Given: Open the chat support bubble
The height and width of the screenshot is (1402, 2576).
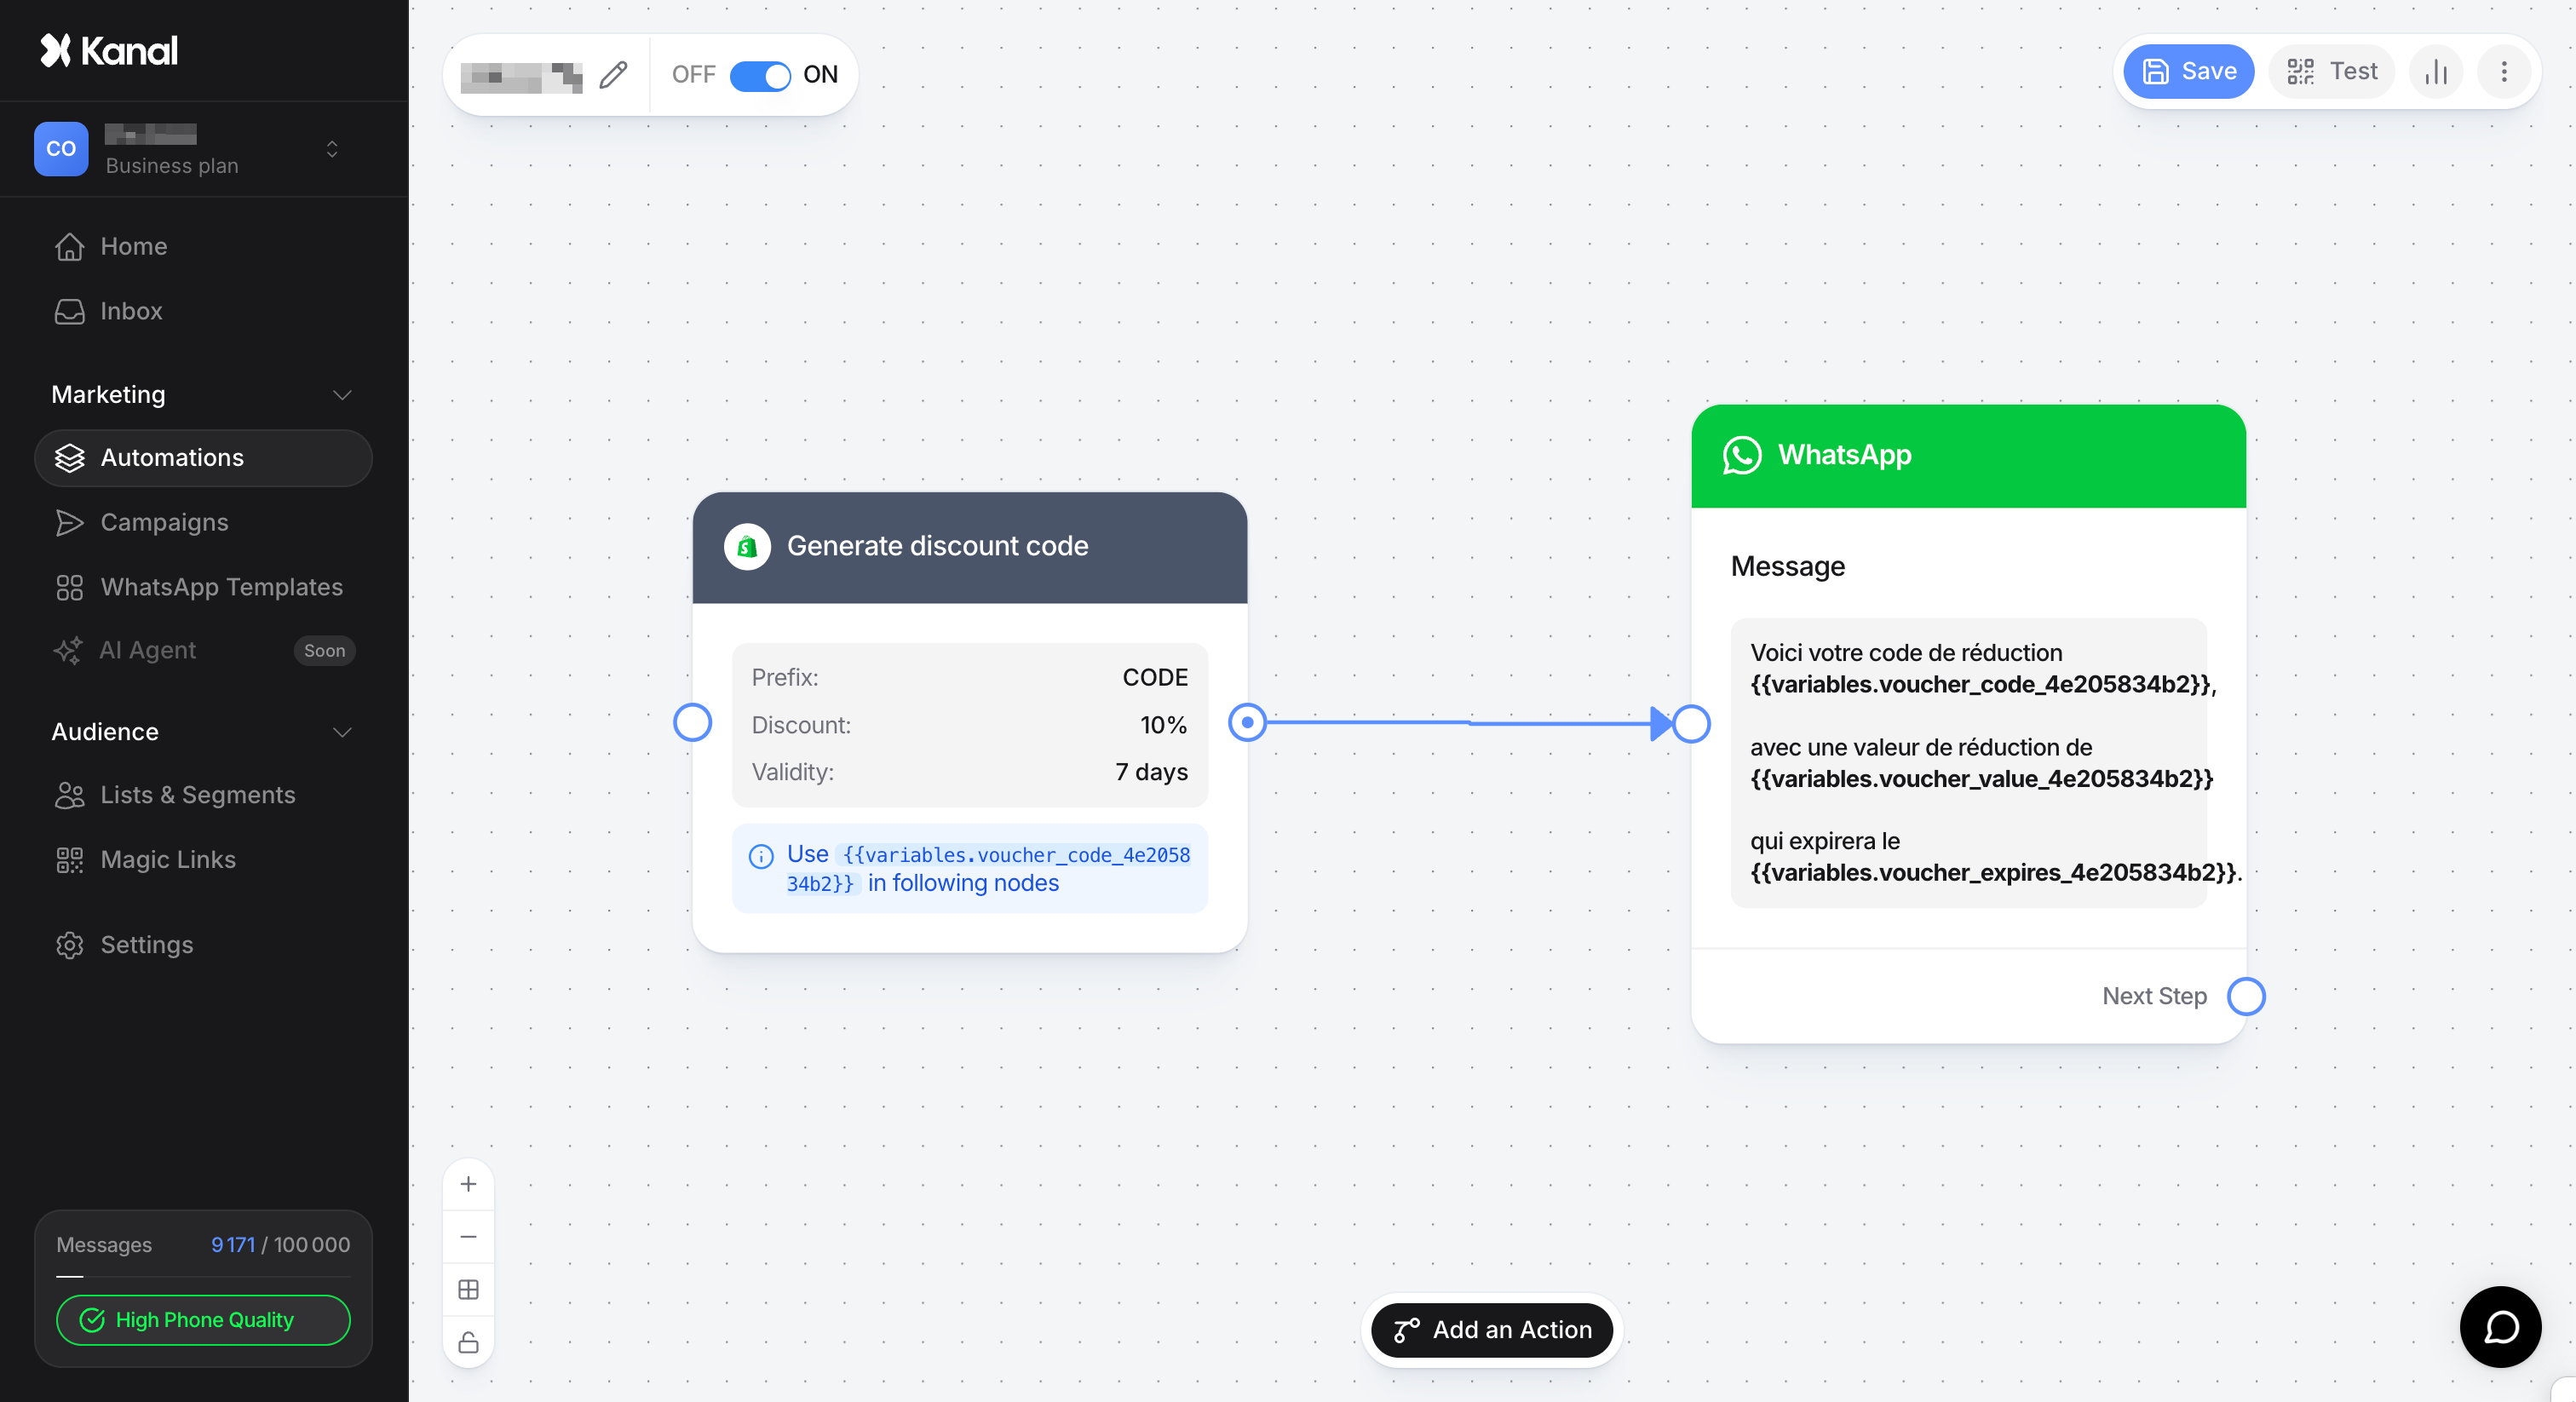Looking at the screenshot, I should tap(2500, 1327).
